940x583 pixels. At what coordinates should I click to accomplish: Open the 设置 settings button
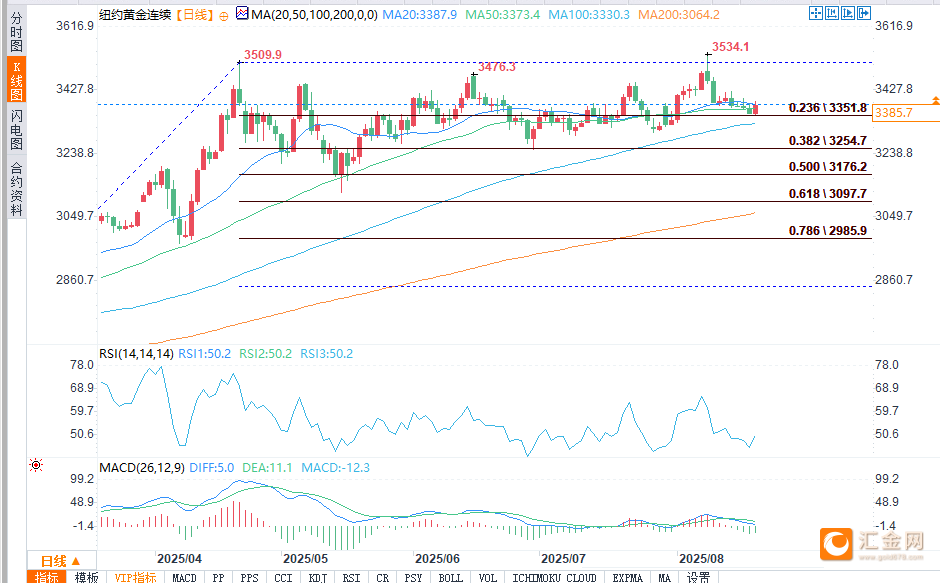click(x=698, y=577)
